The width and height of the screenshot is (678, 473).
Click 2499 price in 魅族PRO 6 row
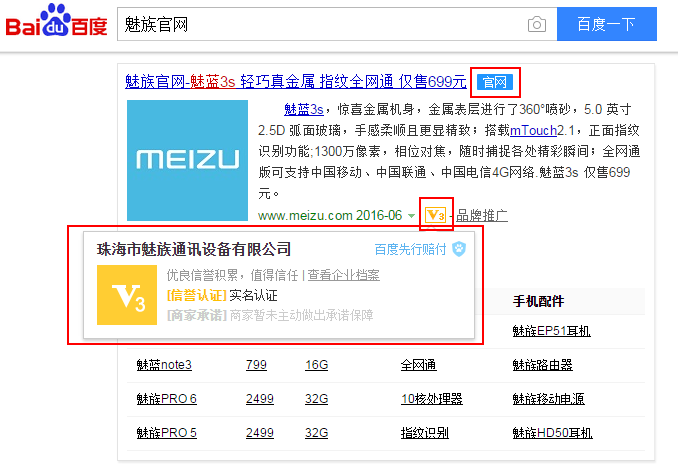tap(259, 399)
